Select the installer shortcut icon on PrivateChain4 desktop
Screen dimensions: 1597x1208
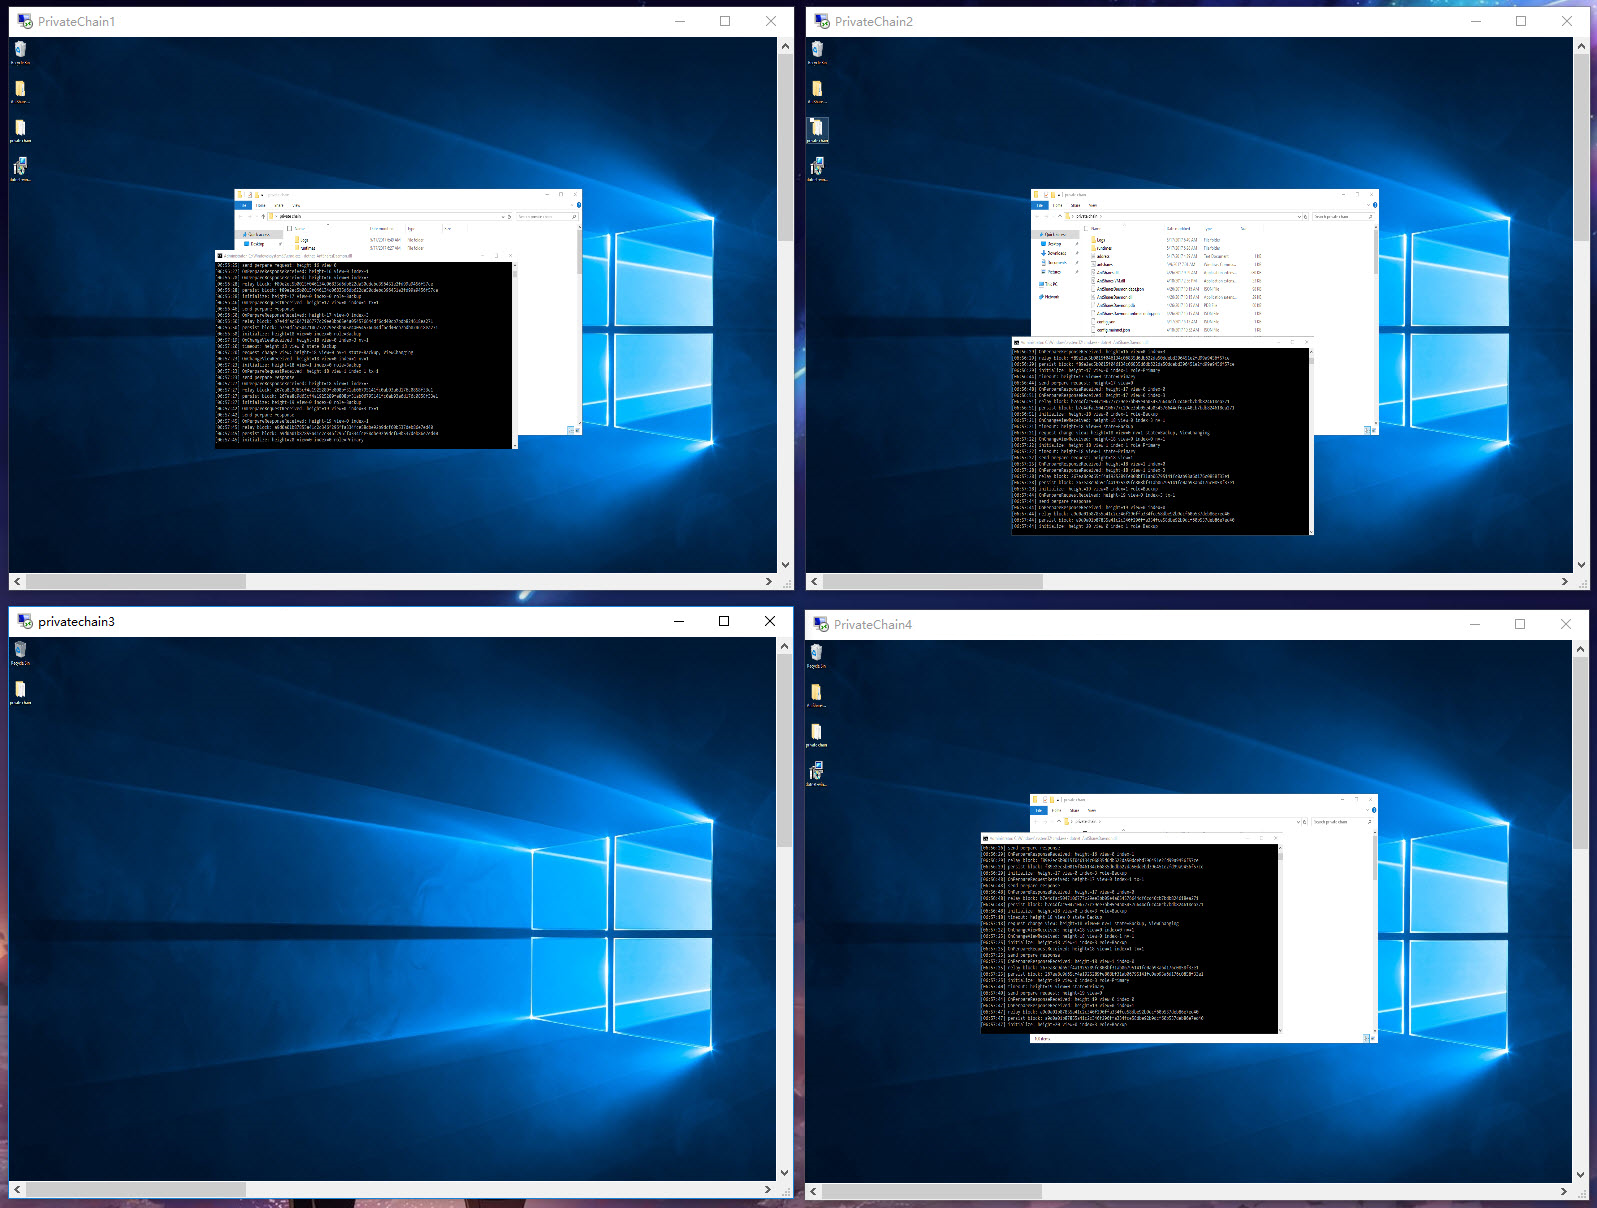click(x=816, y=773)
